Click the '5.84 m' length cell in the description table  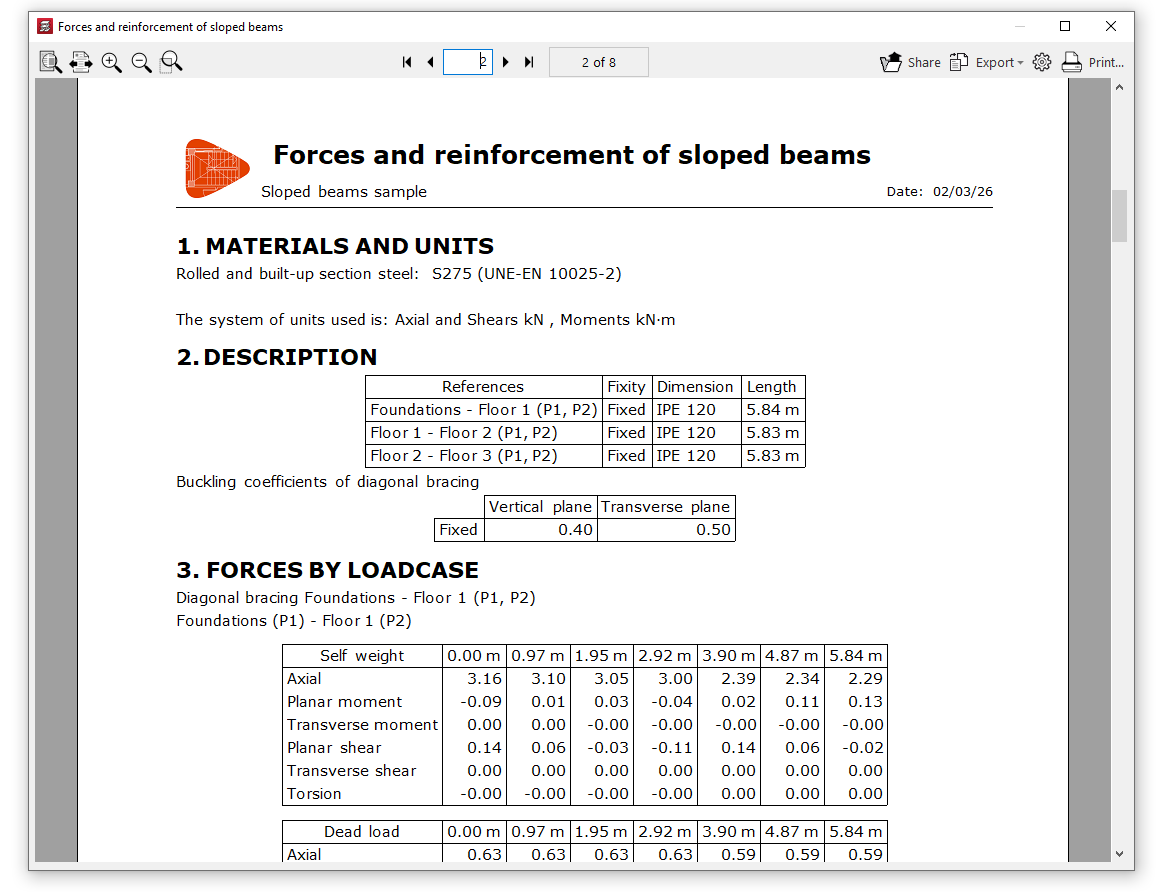[773, 410]
